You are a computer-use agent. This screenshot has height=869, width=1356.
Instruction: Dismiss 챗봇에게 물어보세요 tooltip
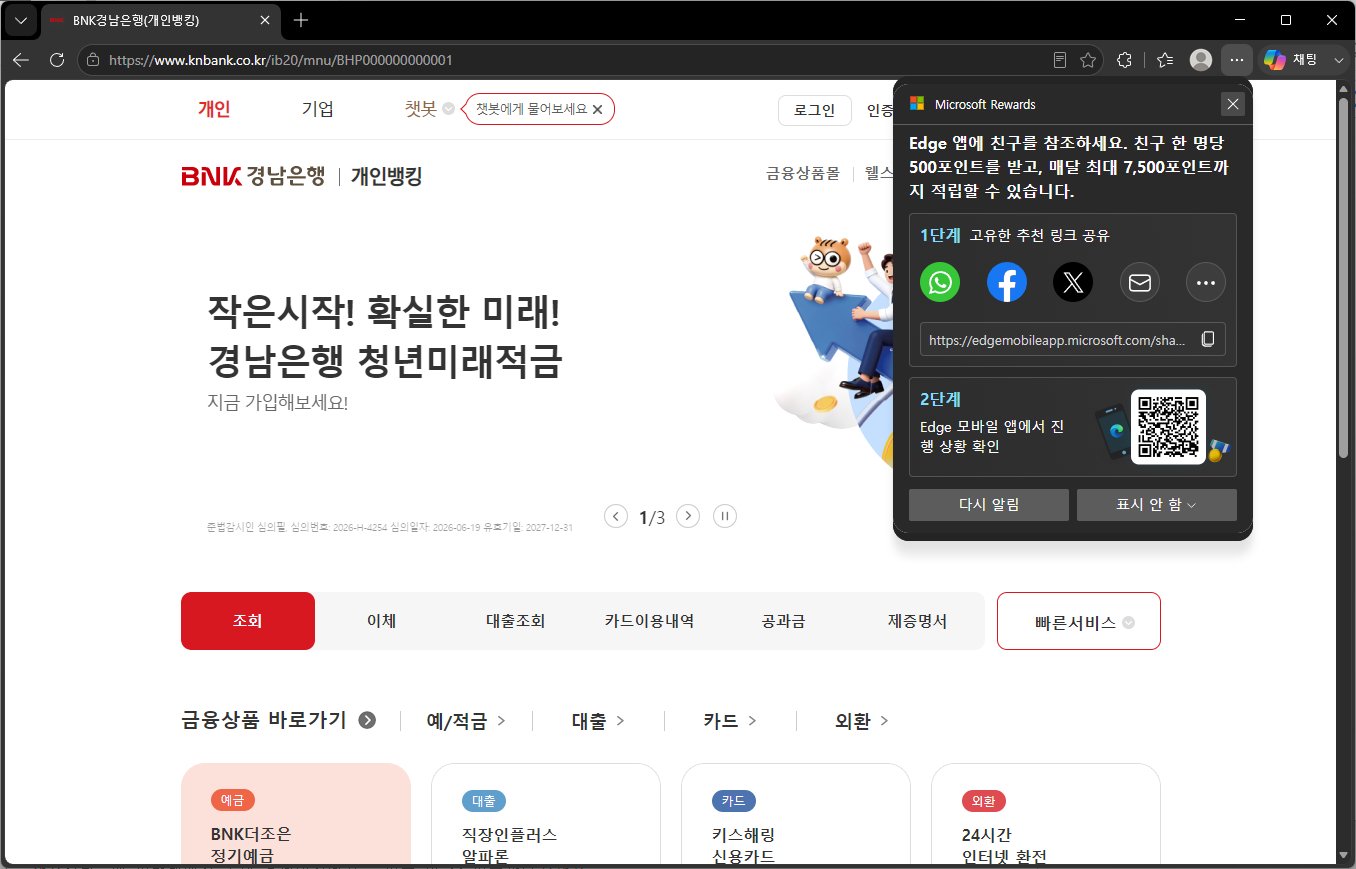pyautogui.click(x=597, y=109)
